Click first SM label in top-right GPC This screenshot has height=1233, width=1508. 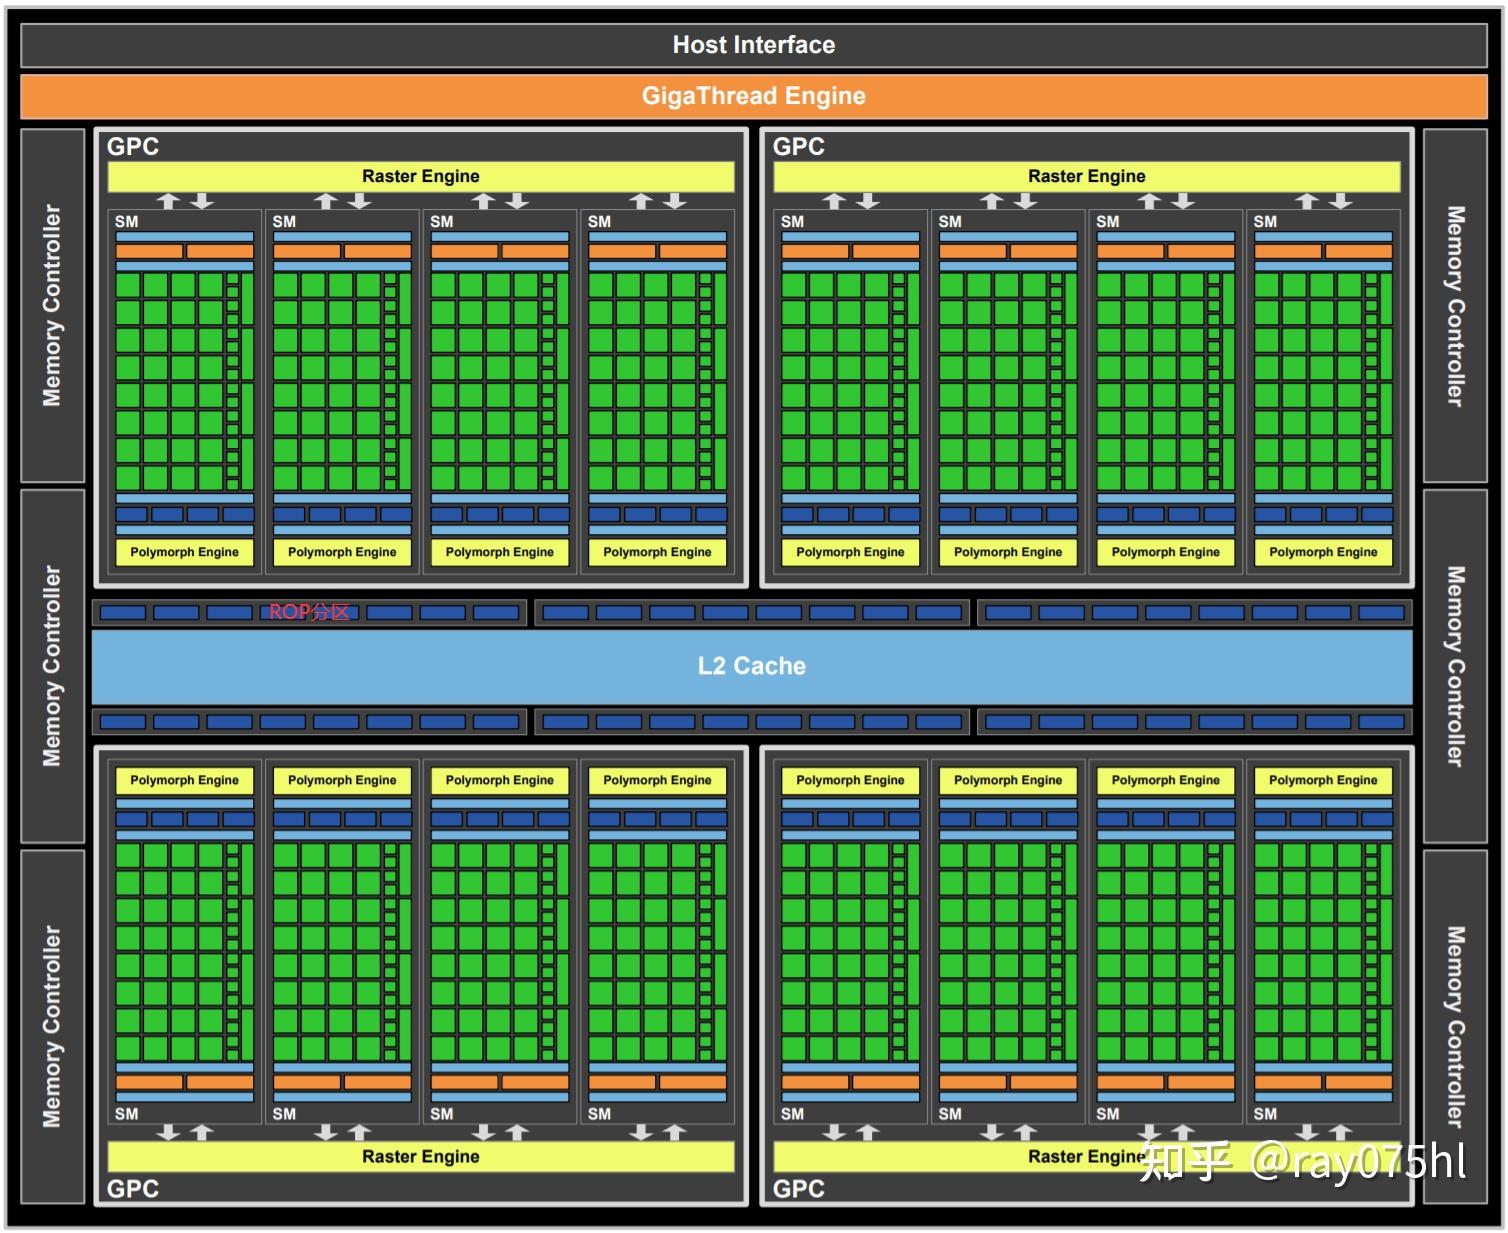(x=793, y=222)
